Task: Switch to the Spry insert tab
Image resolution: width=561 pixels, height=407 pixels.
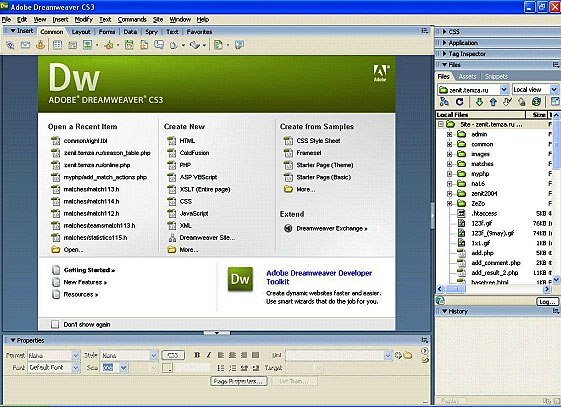Action: click(x=151, y=32)
